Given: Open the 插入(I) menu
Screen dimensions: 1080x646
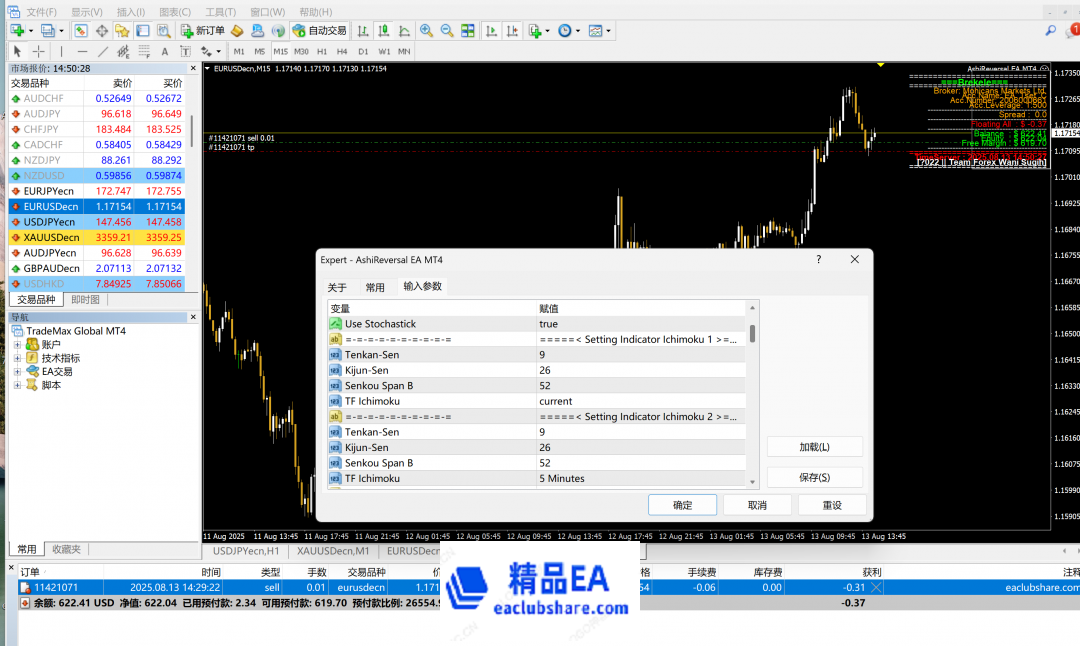Looking at the screenshot, I should click(129, 12).
